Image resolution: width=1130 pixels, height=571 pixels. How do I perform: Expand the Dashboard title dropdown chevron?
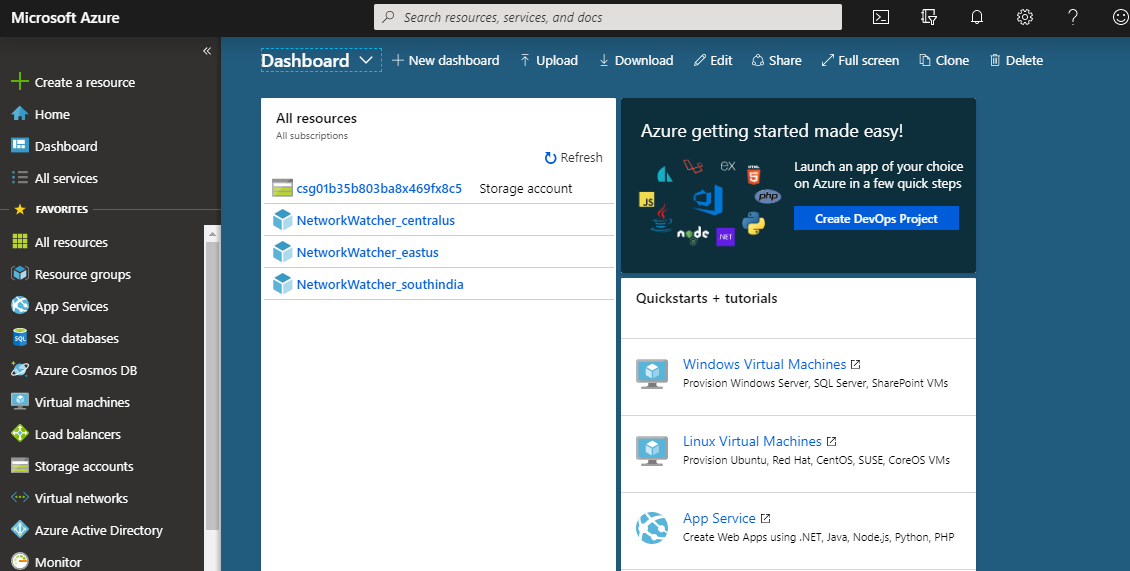click(366, 61)
